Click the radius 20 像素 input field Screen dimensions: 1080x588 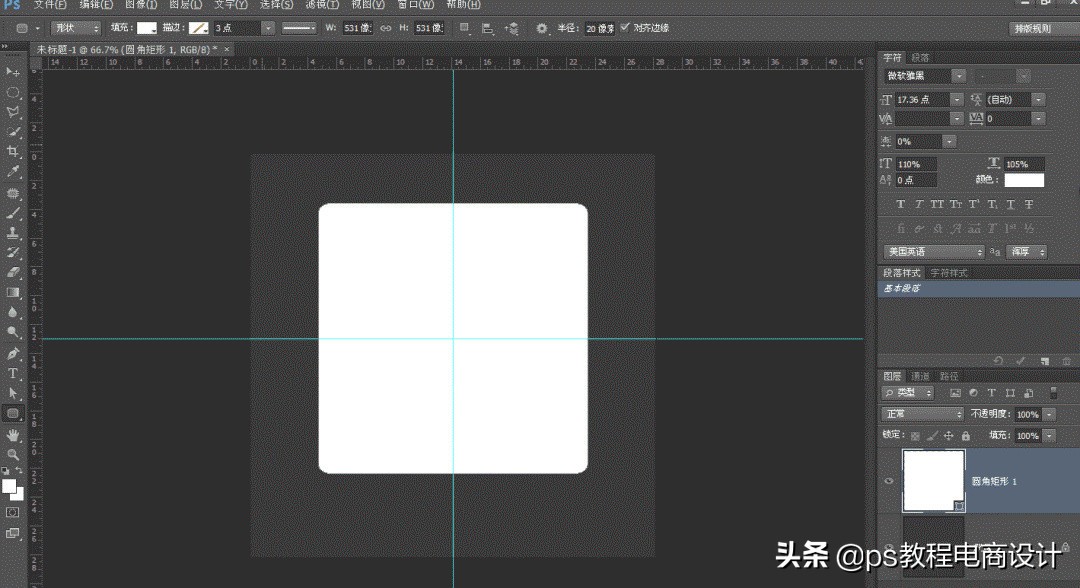tap(600, 28)
